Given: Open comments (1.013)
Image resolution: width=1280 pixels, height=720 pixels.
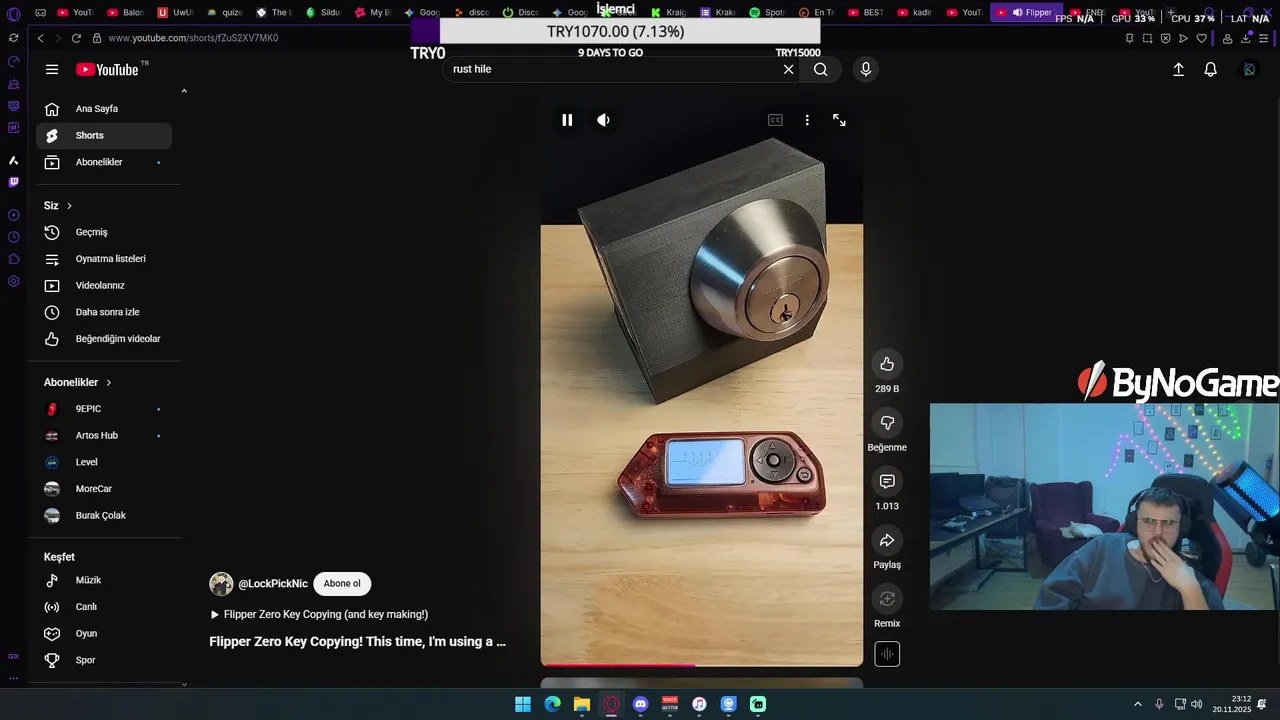Looking at the screenshot, I should pyautogui.click(x=887, y=482).
